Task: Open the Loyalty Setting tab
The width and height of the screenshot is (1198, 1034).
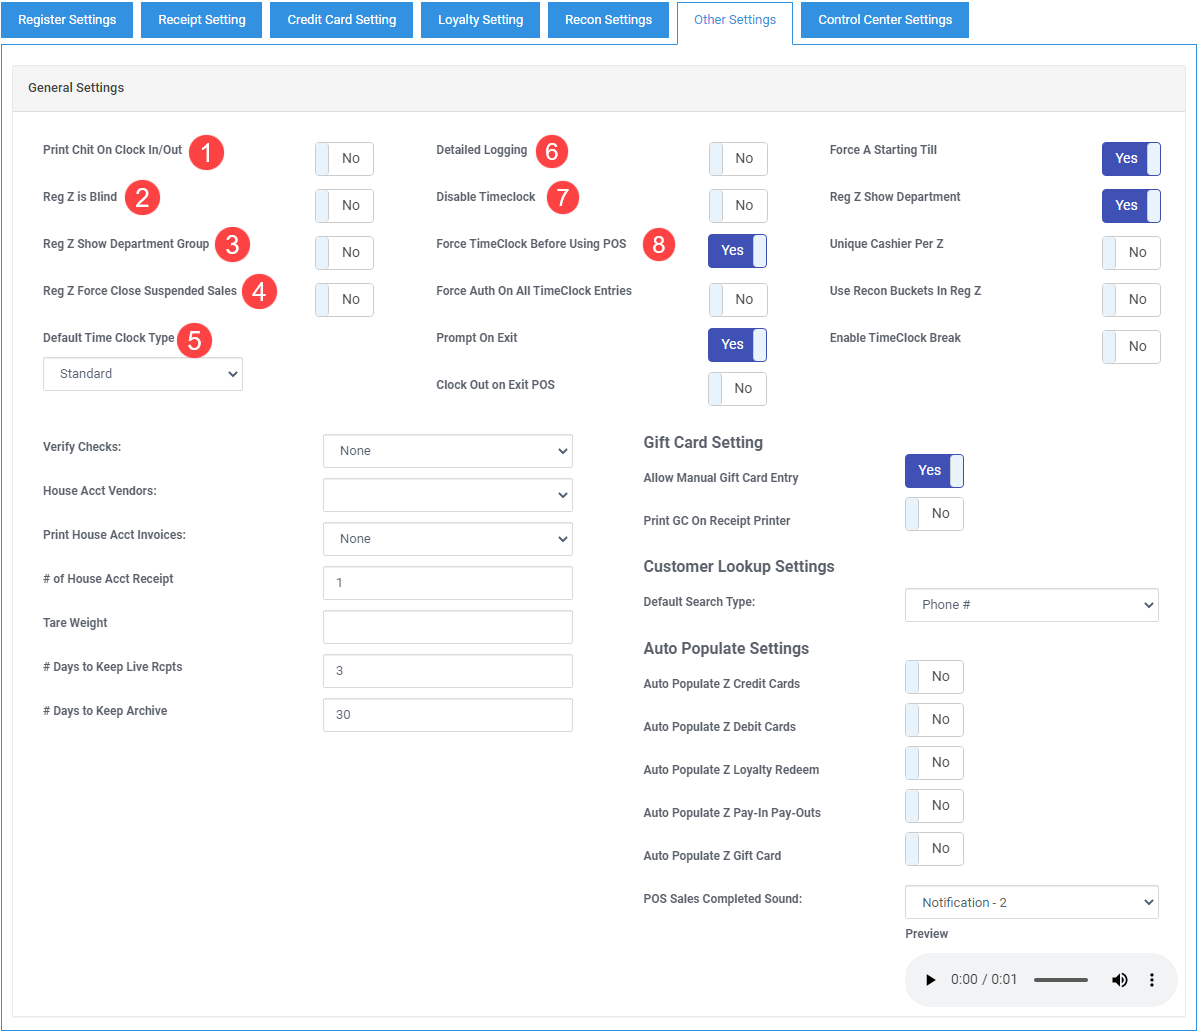Action: click(x=480, y=20)
